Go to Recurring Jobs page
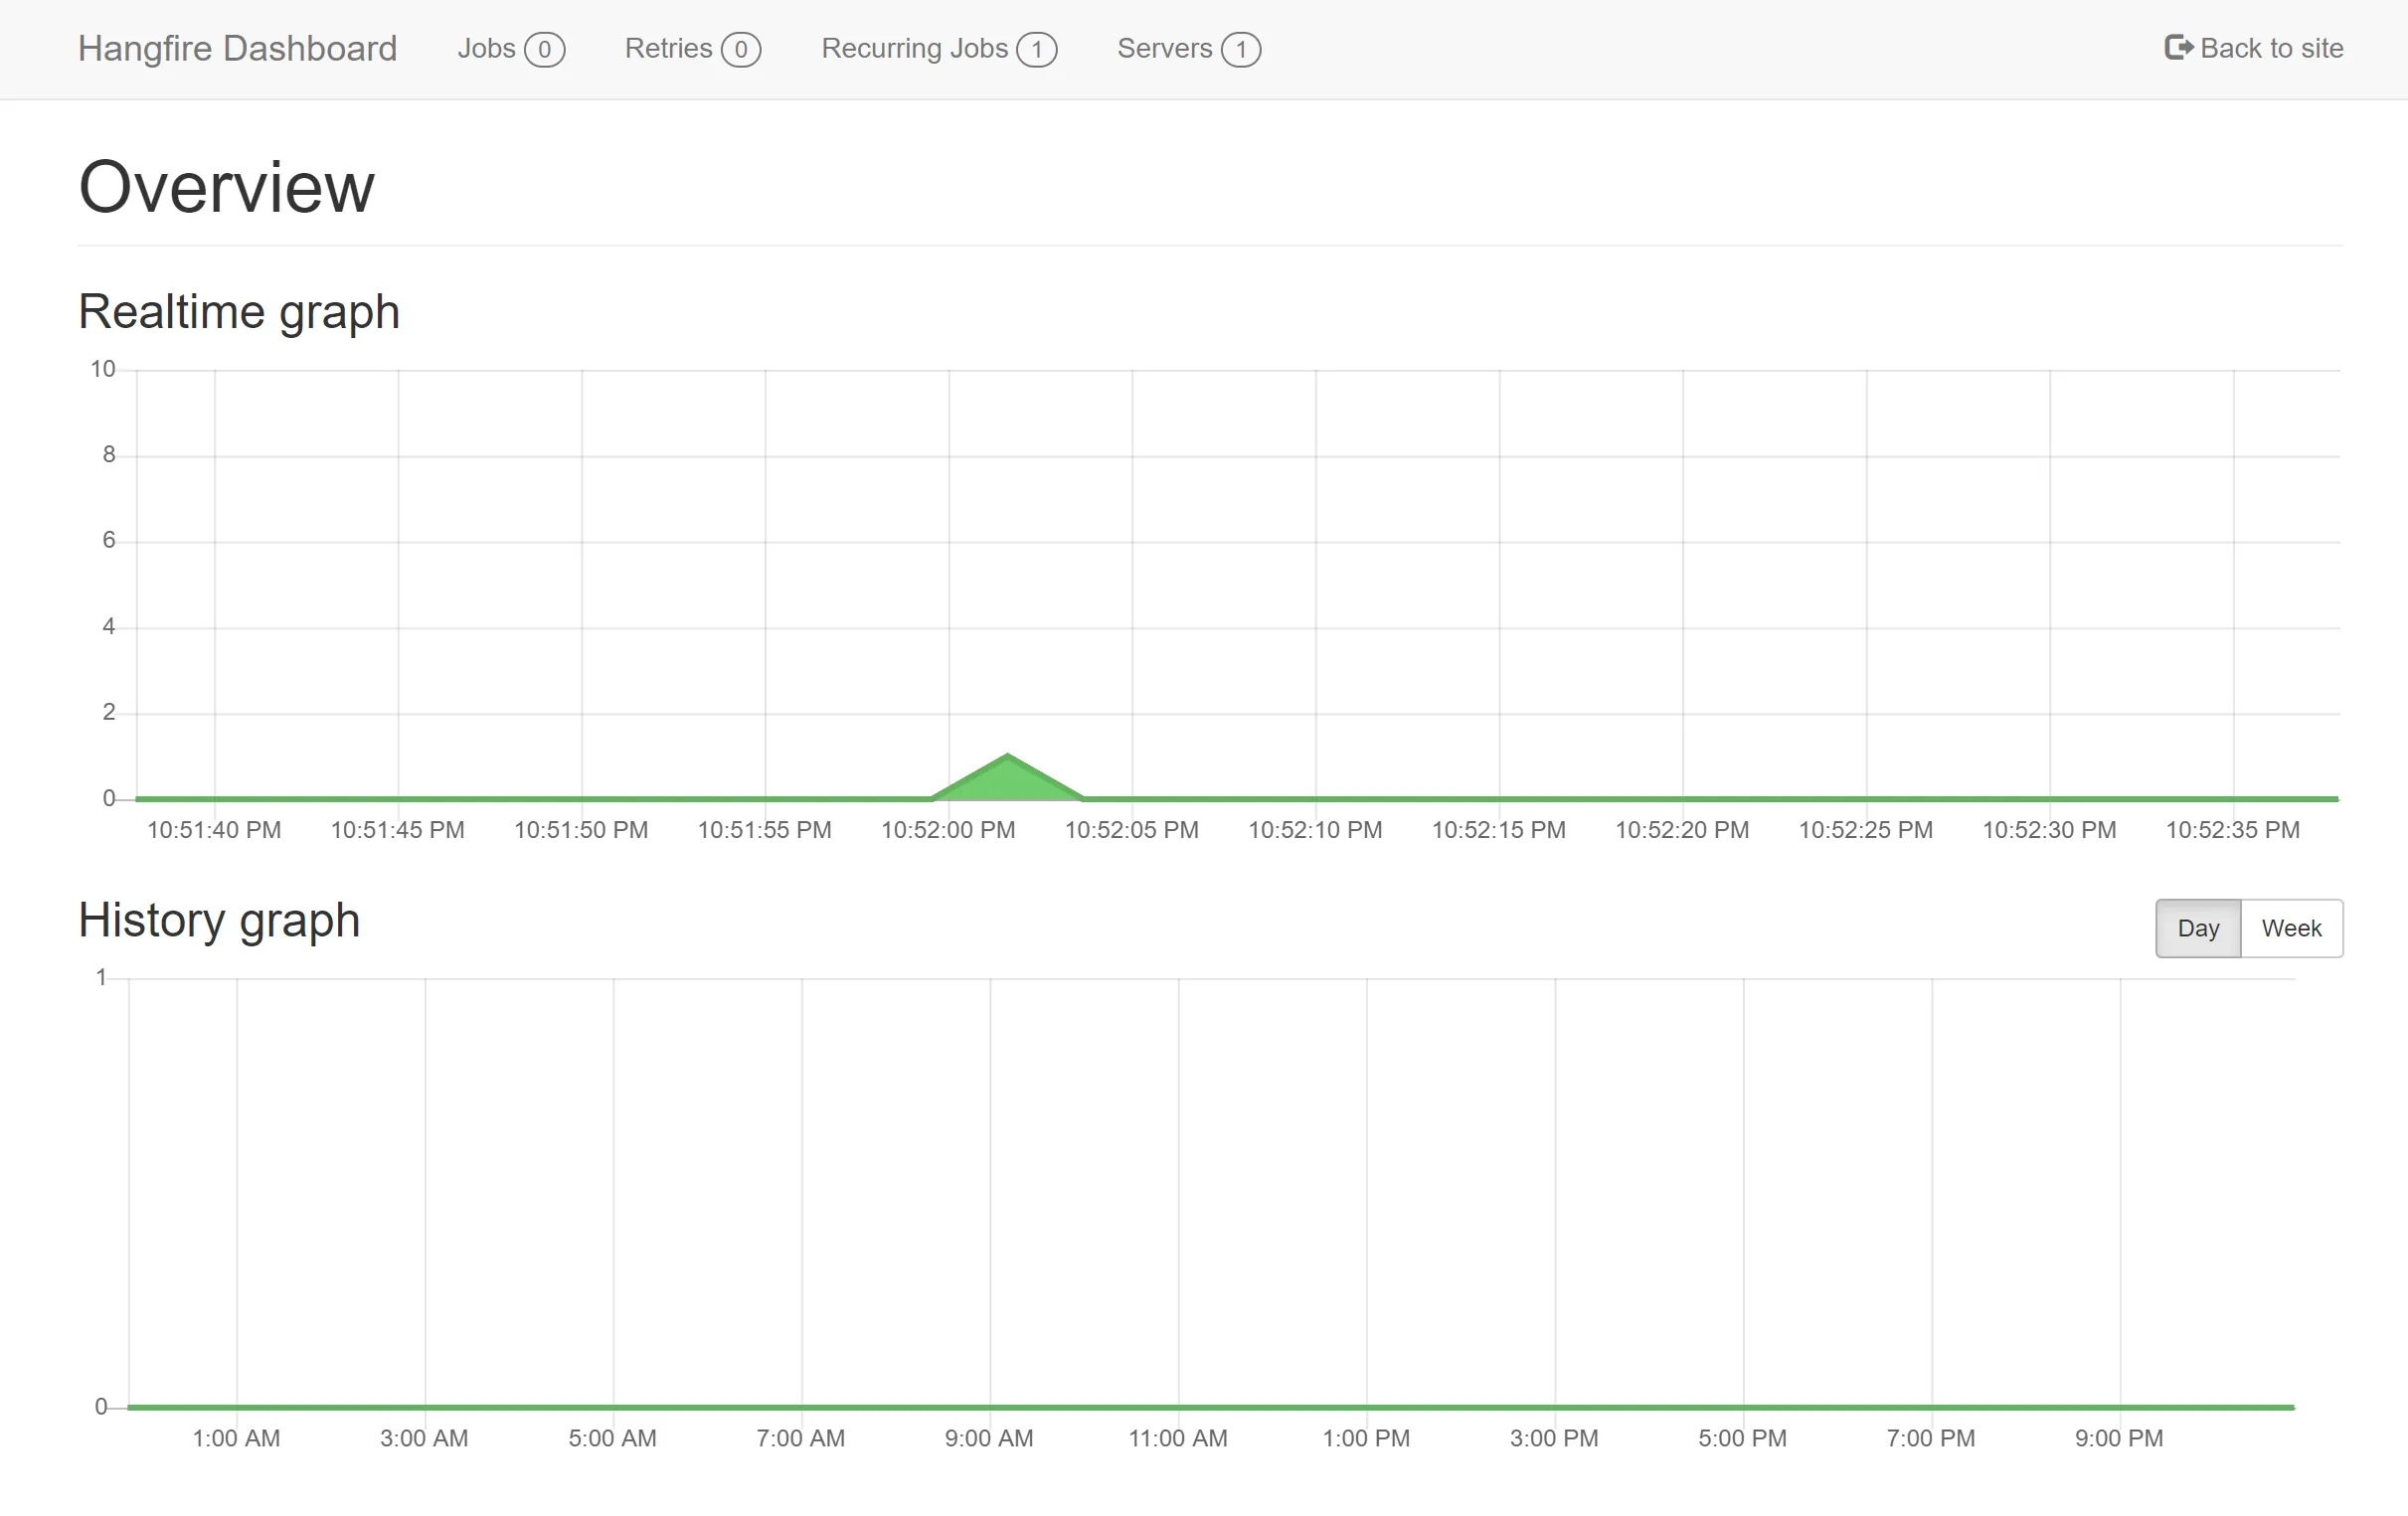The width and height of the screenshot is (2408, 1516). tap(939, 48)
